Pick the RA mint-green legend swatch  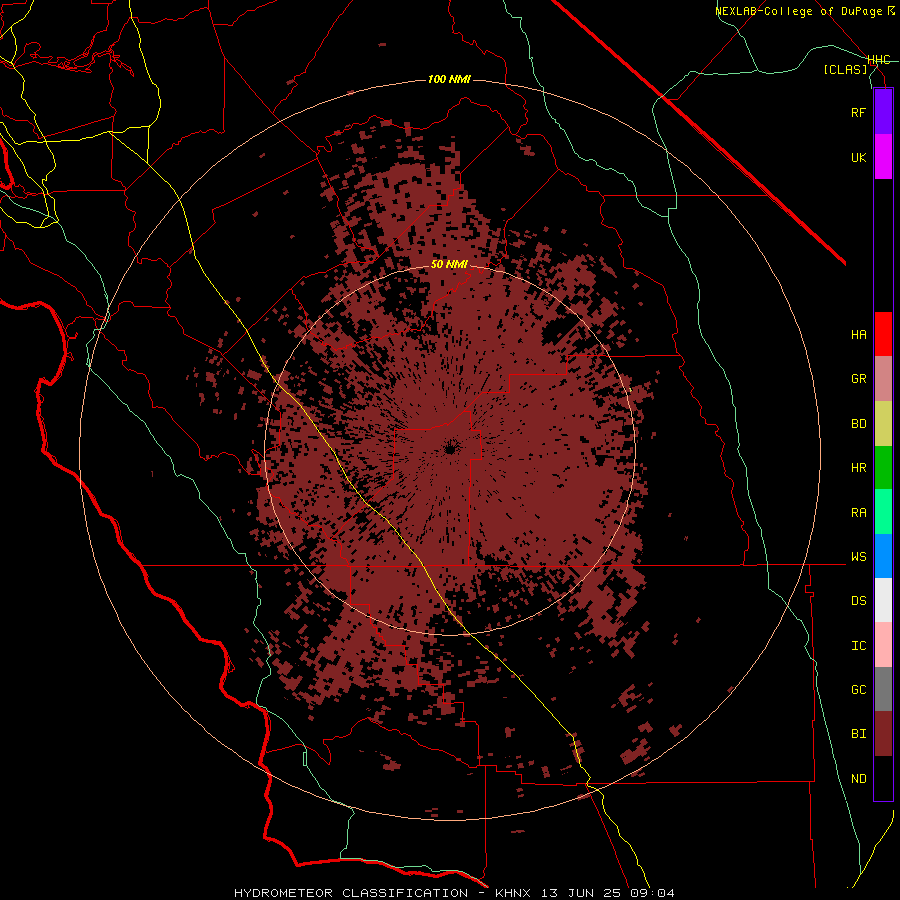click(x=883, y=512)
